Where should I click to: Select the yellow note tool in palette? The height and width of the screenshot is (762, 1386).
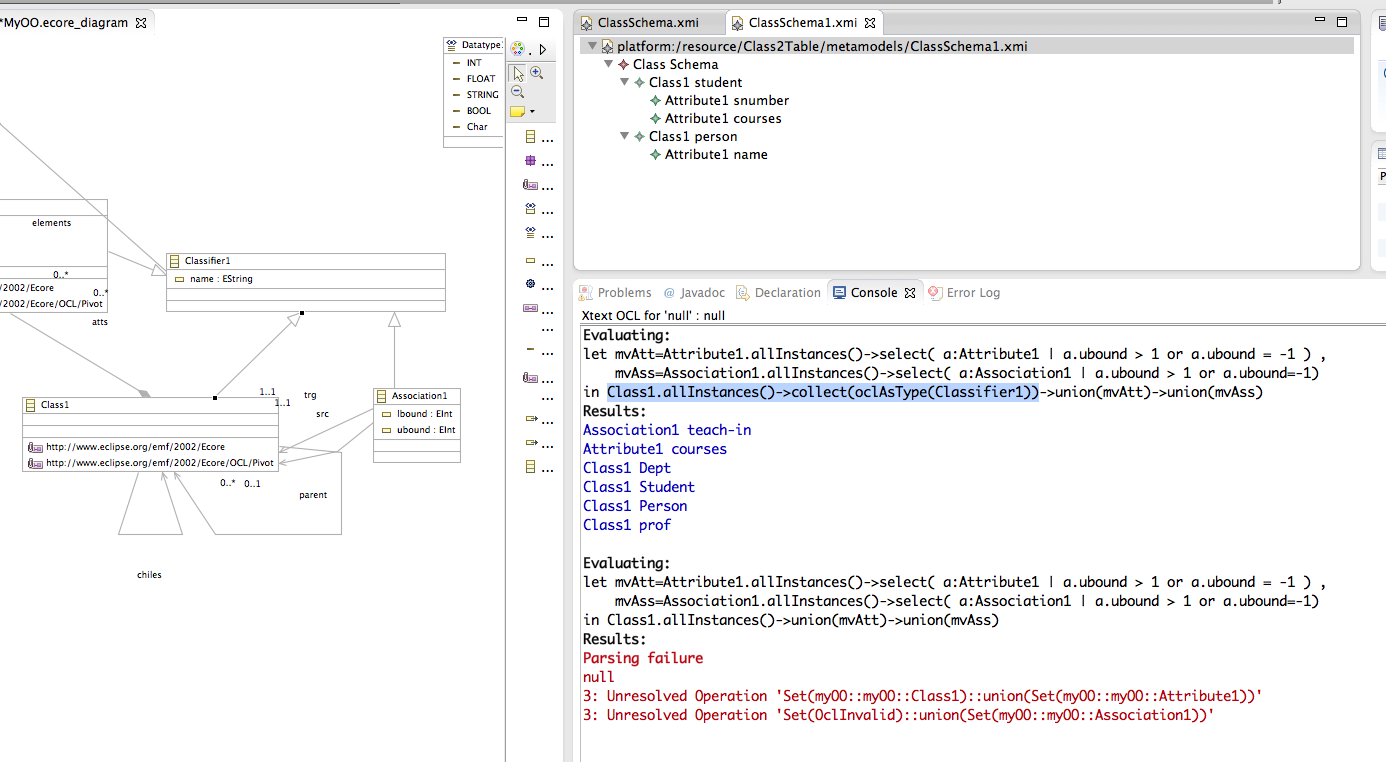(x=517, y=111)
